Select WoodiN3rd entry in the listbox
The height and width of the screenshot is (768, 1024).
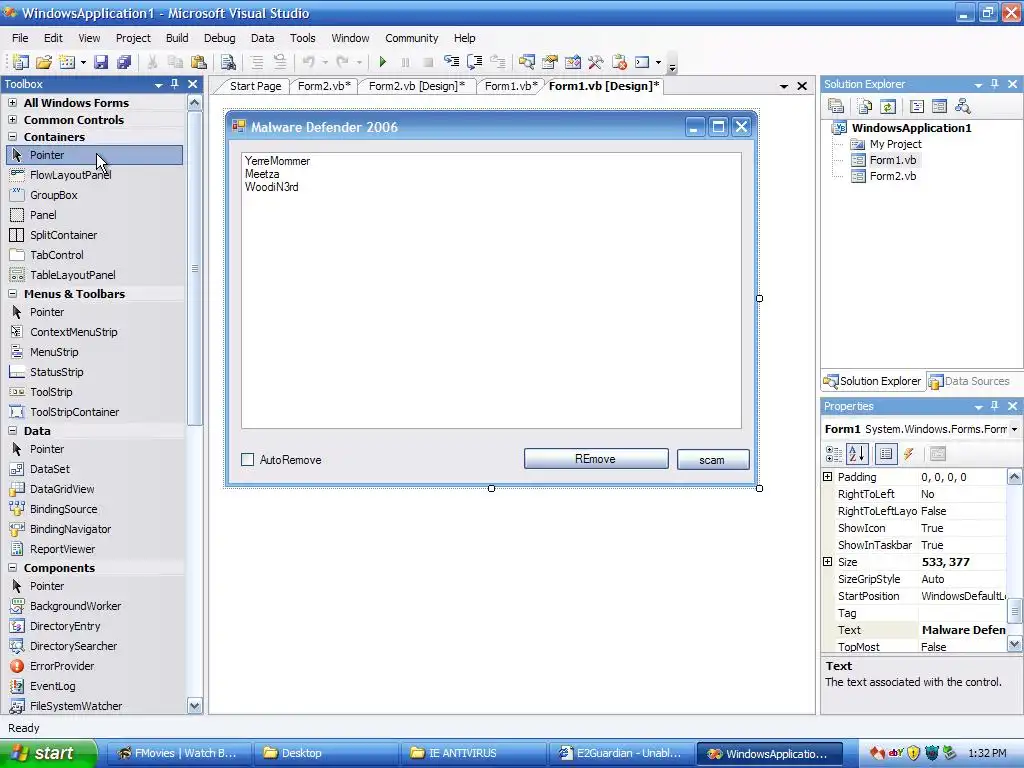[271, 187]
